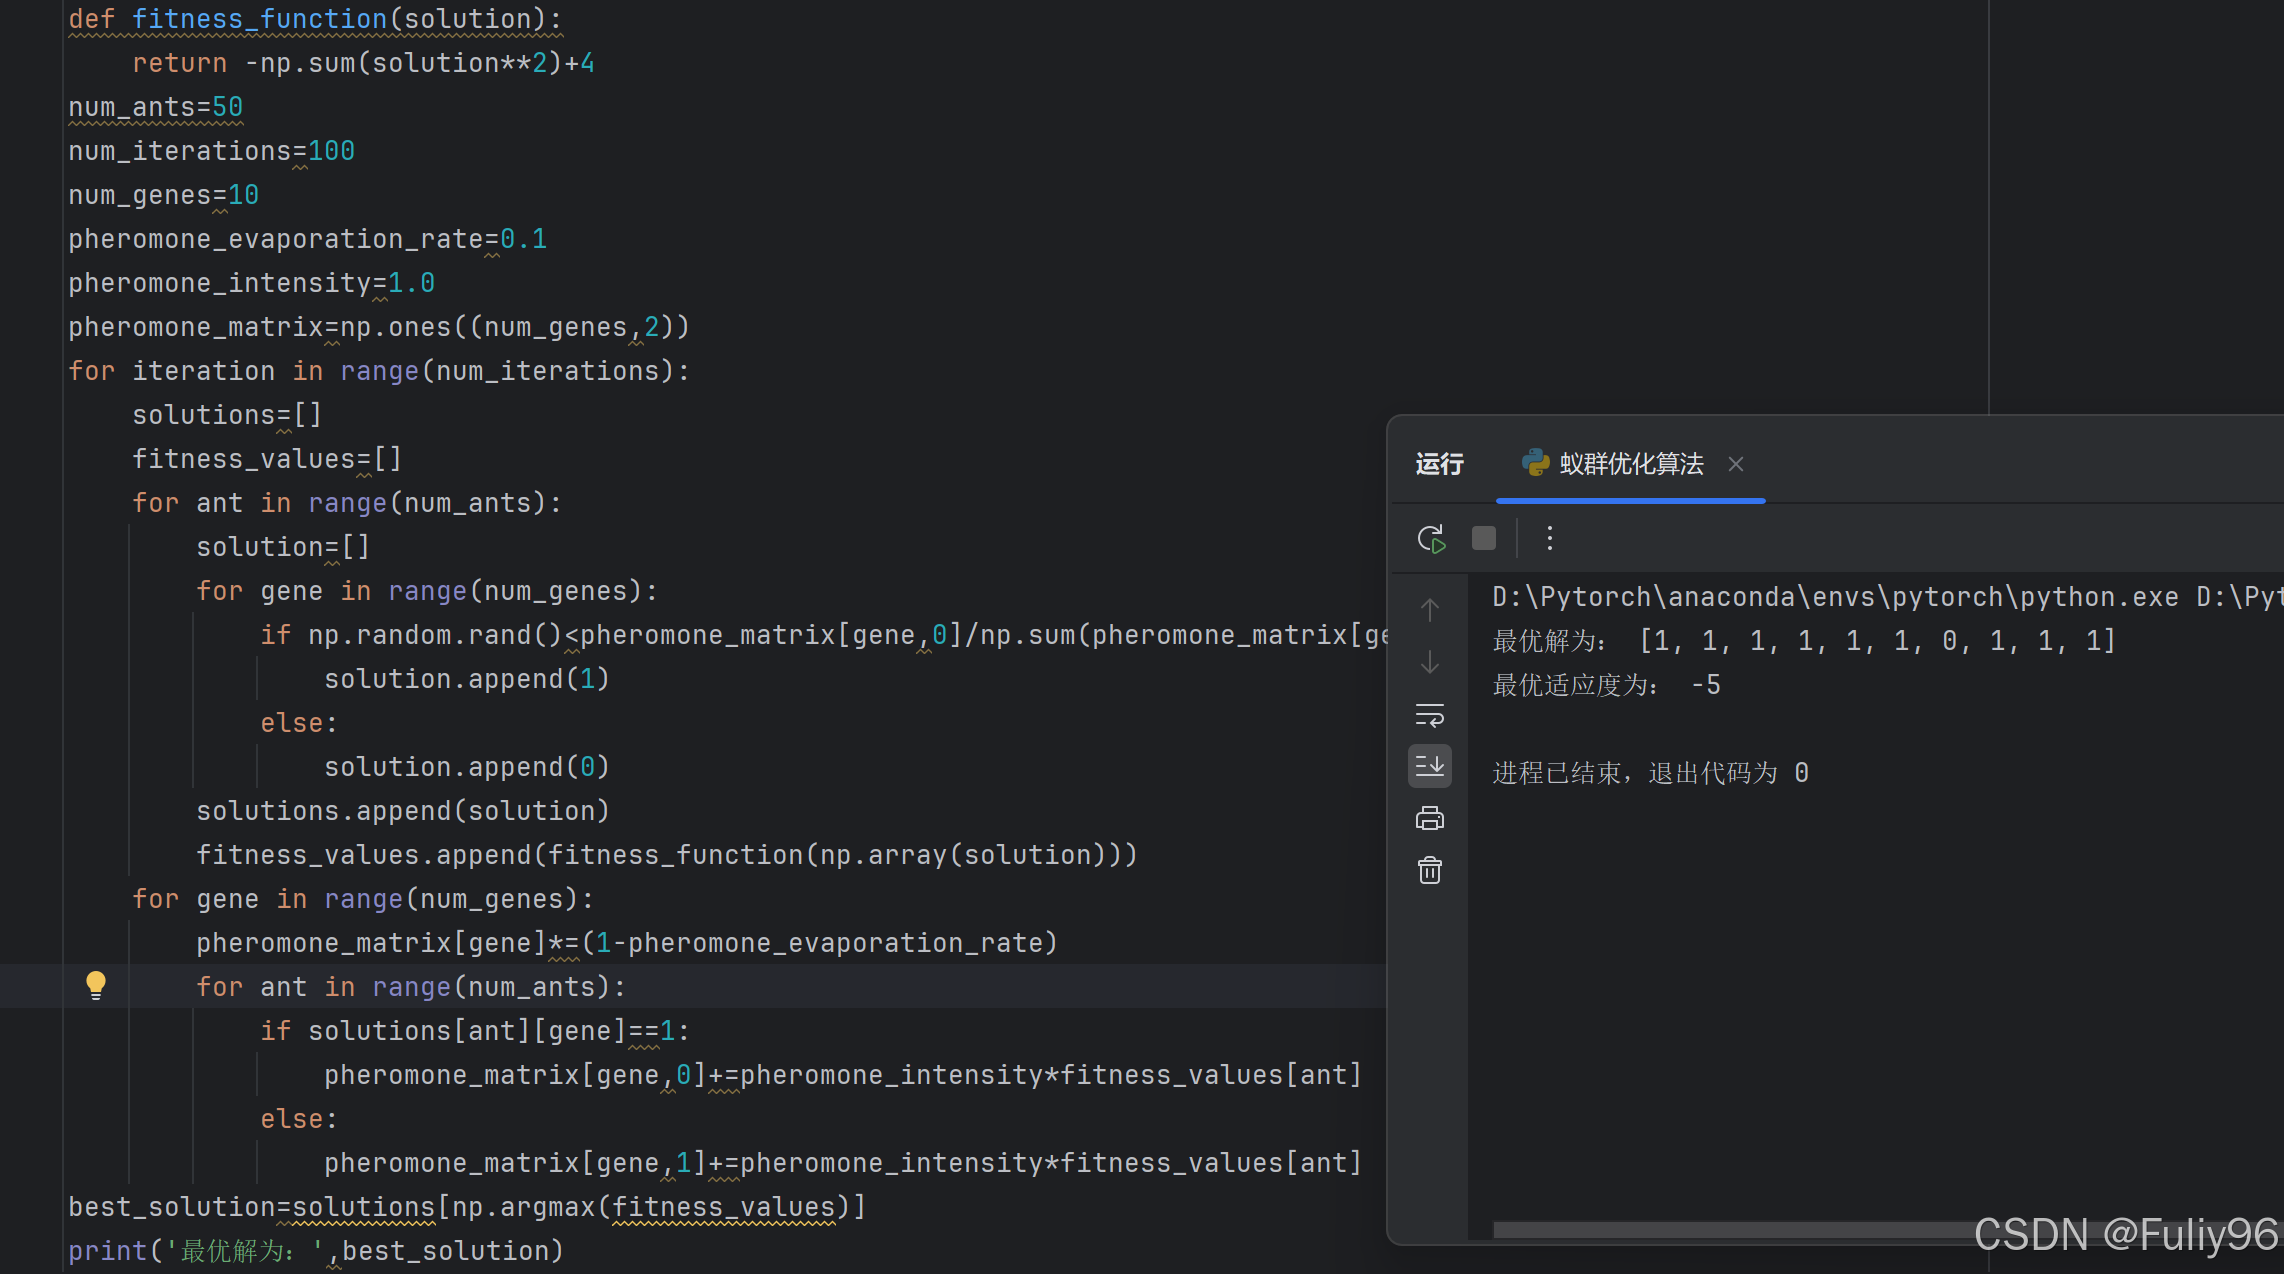Toggle soft-wrap in the run console
This screenshot has height=1274, width=2284.
[1430, 715]
